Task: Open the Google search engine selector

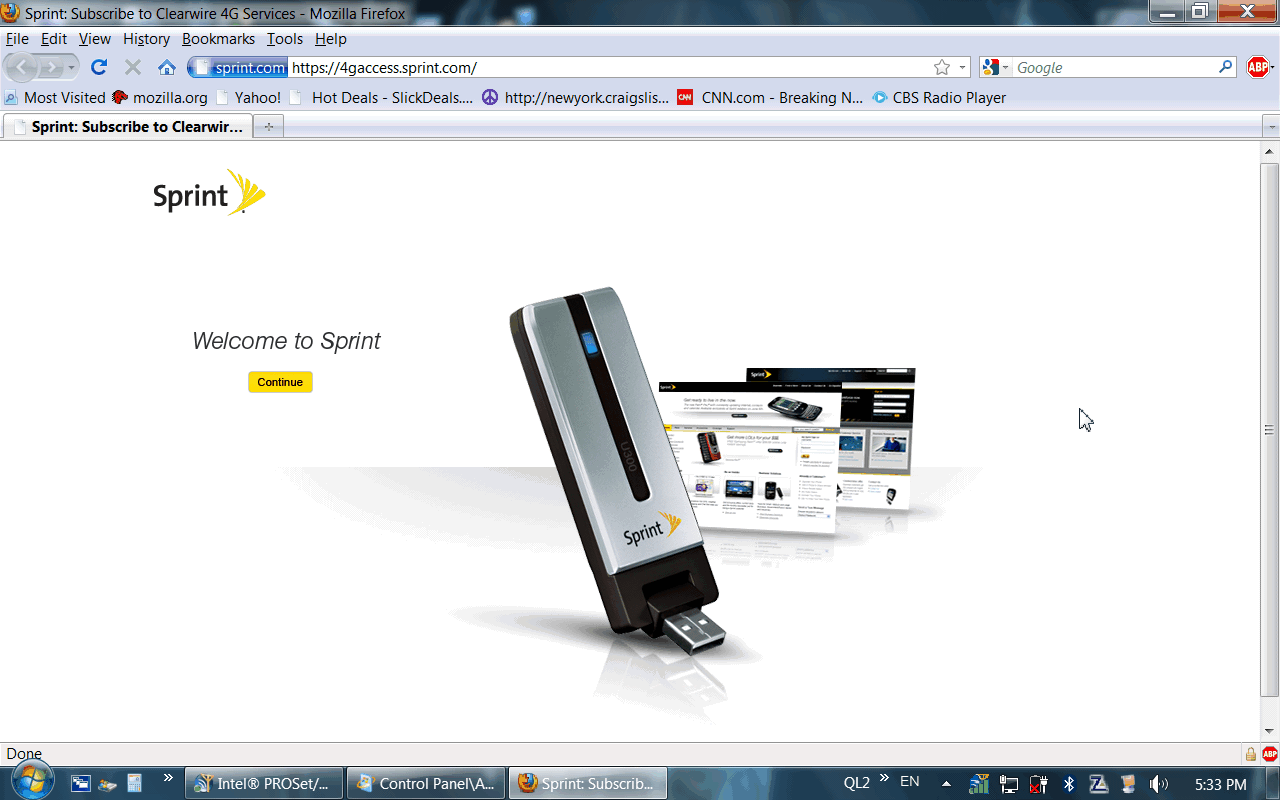Action: point(996,67)
